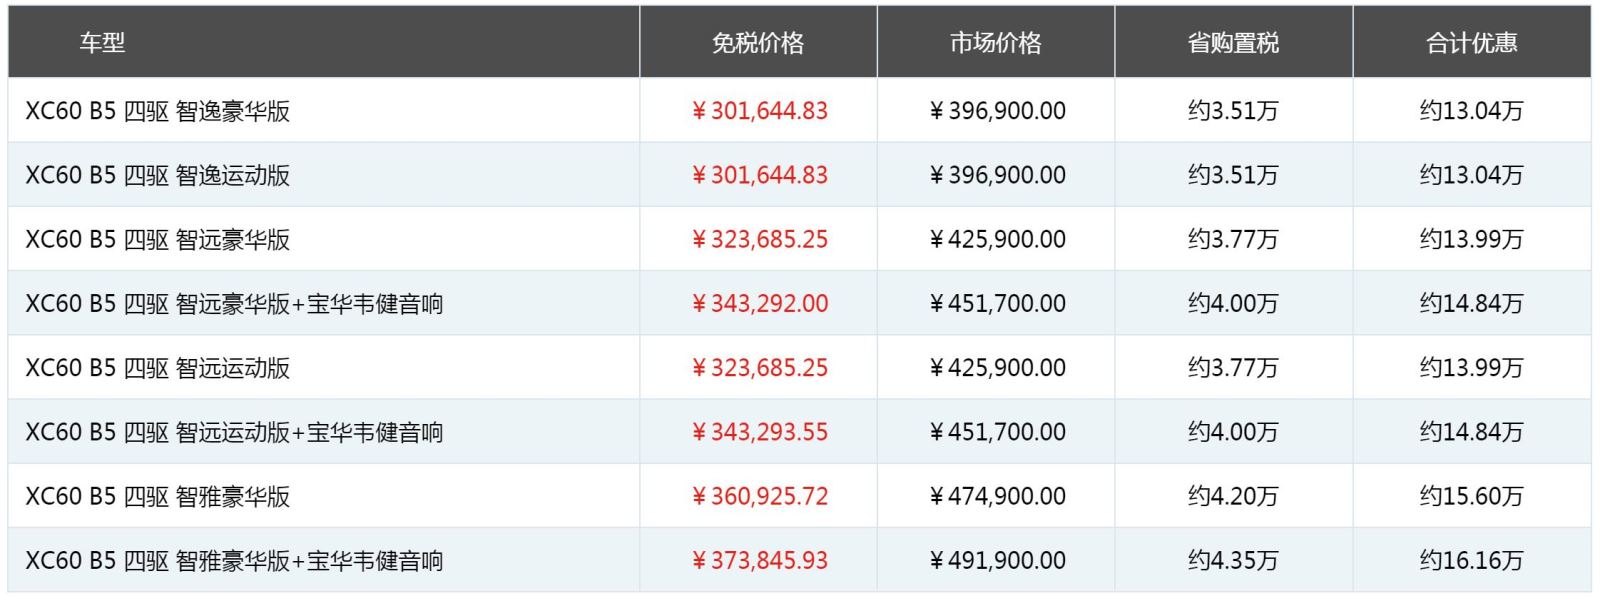Click XC60 智远豪华版+宝华韦健音响 model name

[x=234, y=303]
